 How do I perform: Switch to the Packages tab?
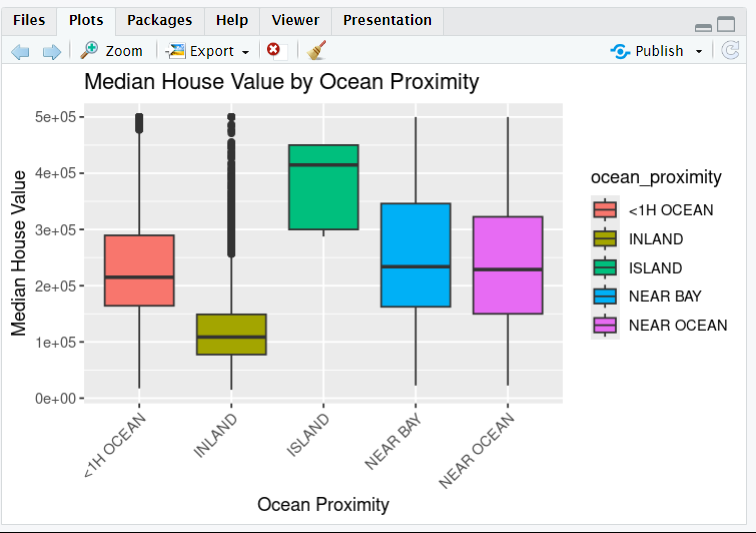click(x=160, y=20)
